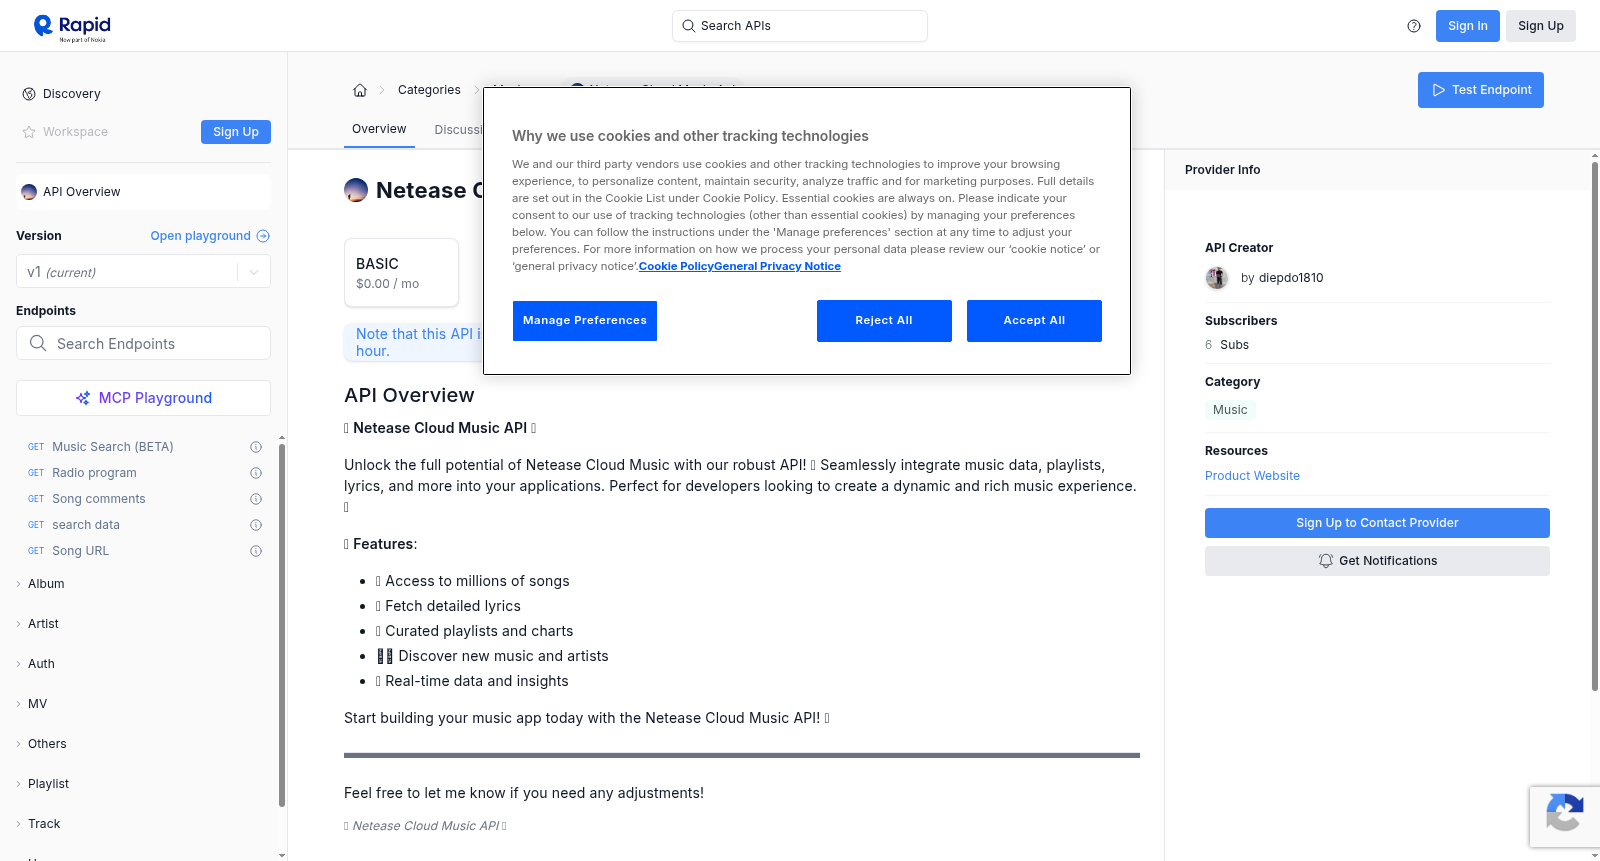Image resolution: width=1600 pixels, height=861 pixels.
Task: Open the Song comments endpoint
Action: point(99,499)
